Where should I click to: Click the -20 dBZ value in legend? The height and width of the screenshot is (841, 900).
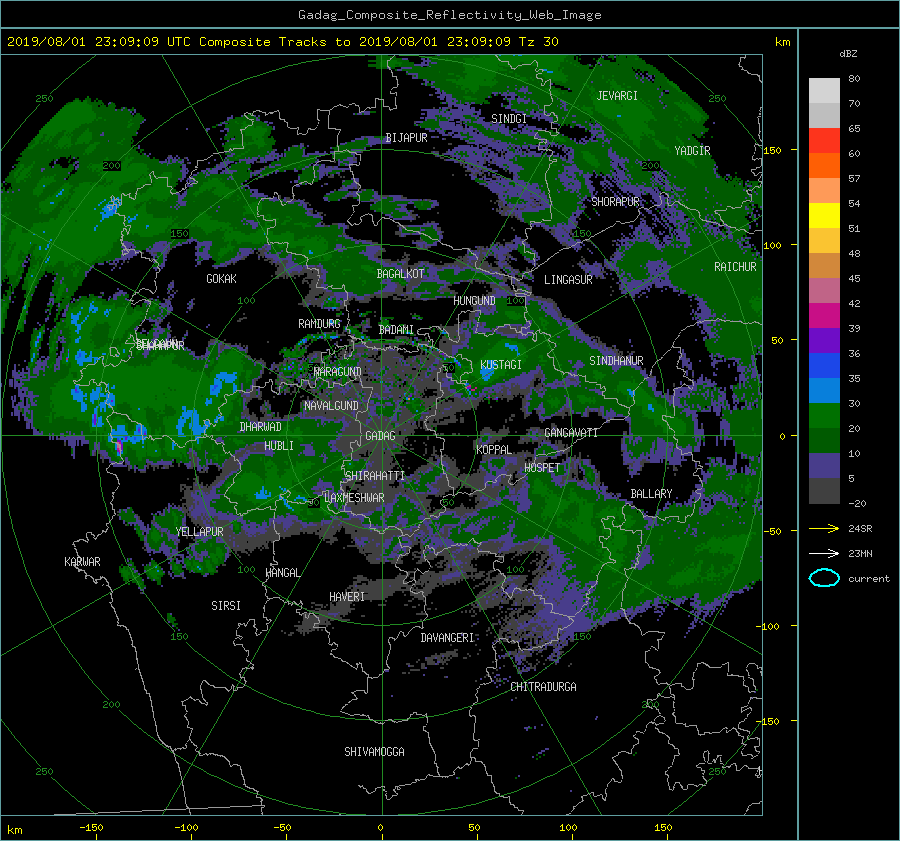856,503
